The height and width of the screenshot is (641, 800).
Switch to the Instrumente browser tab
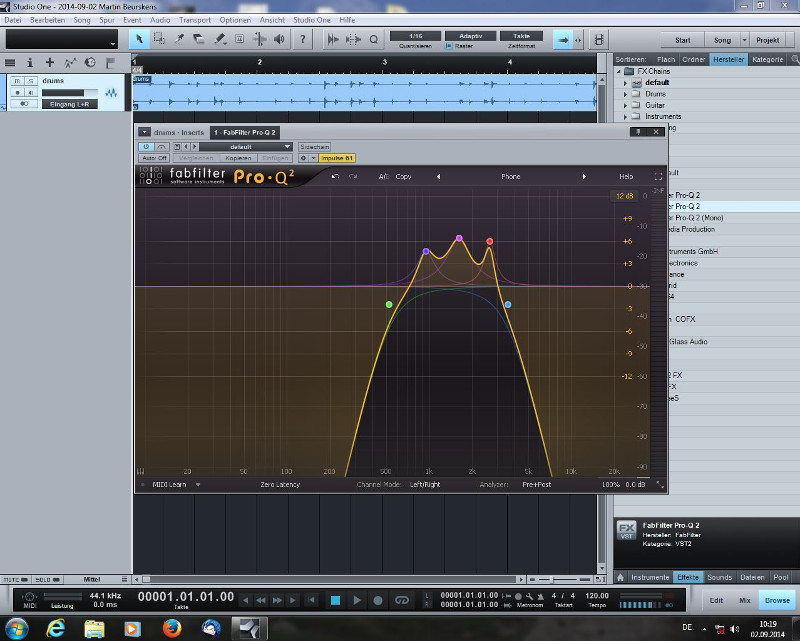click(x=650, y=577)
